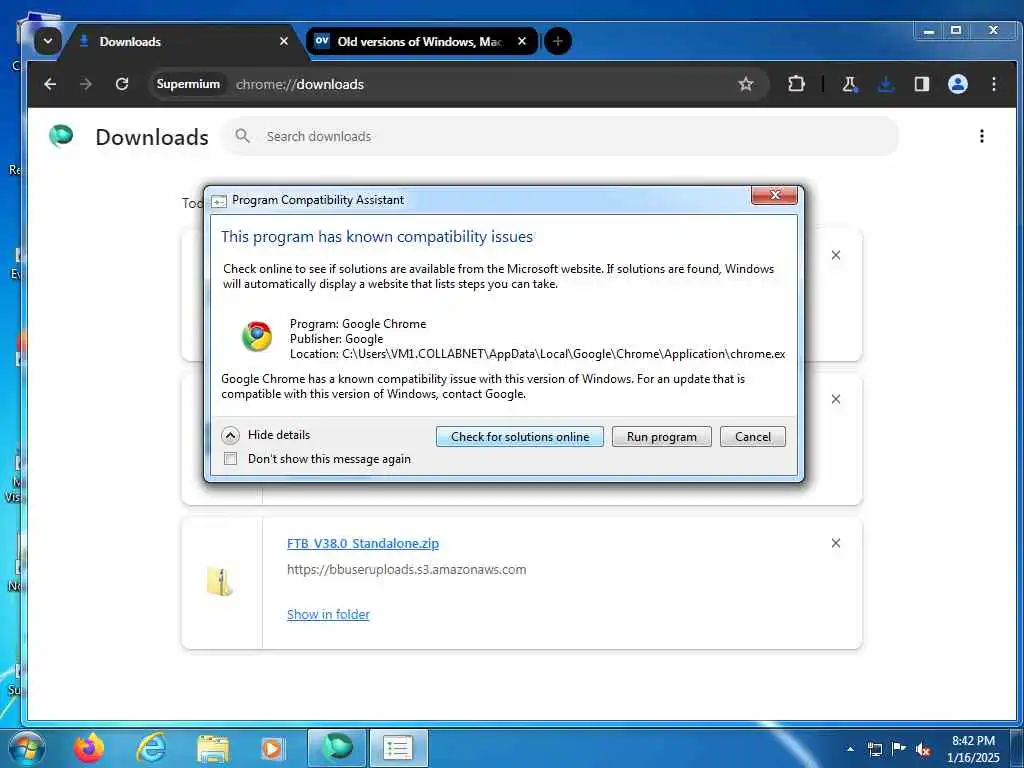This screenshot has height=768, width=1024.
Task: Switch to Old versions of Windows tab
Action: 421,41
